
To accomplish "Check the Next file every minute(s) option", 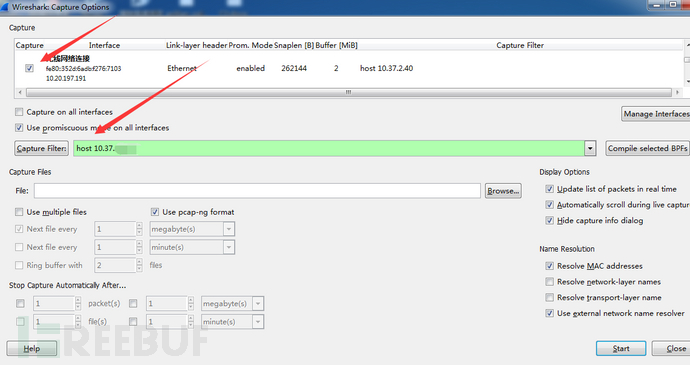I will (19, 247).
